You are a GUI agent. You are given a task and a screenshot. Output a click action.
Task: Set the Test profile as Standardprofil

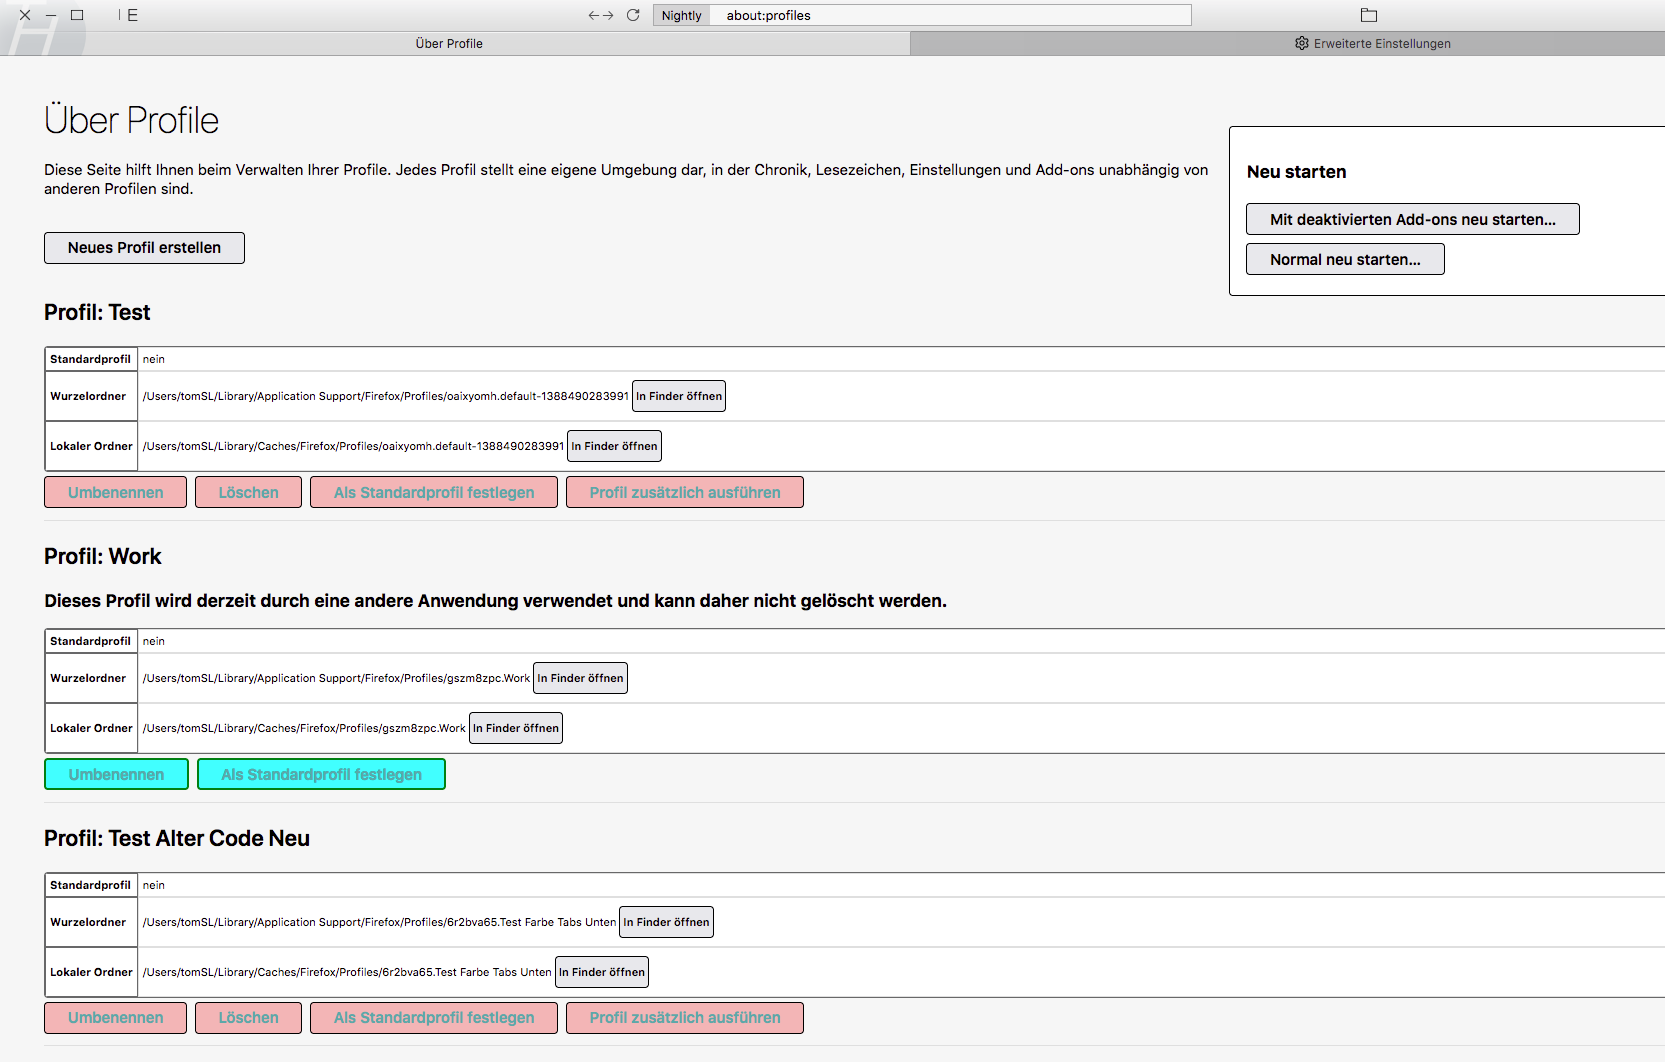pos(433,493)
